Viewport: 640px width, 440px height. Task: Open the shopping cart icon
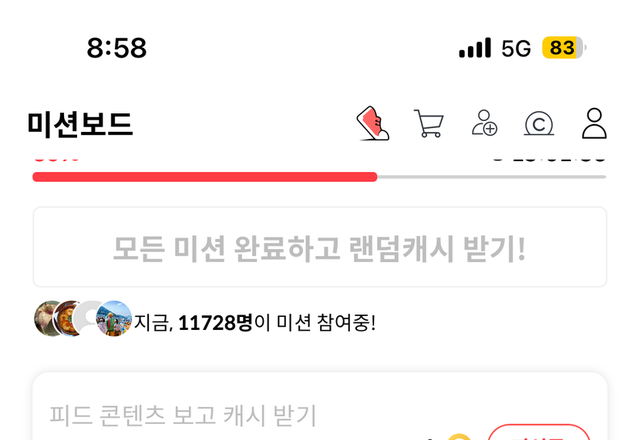coord(429,123)
